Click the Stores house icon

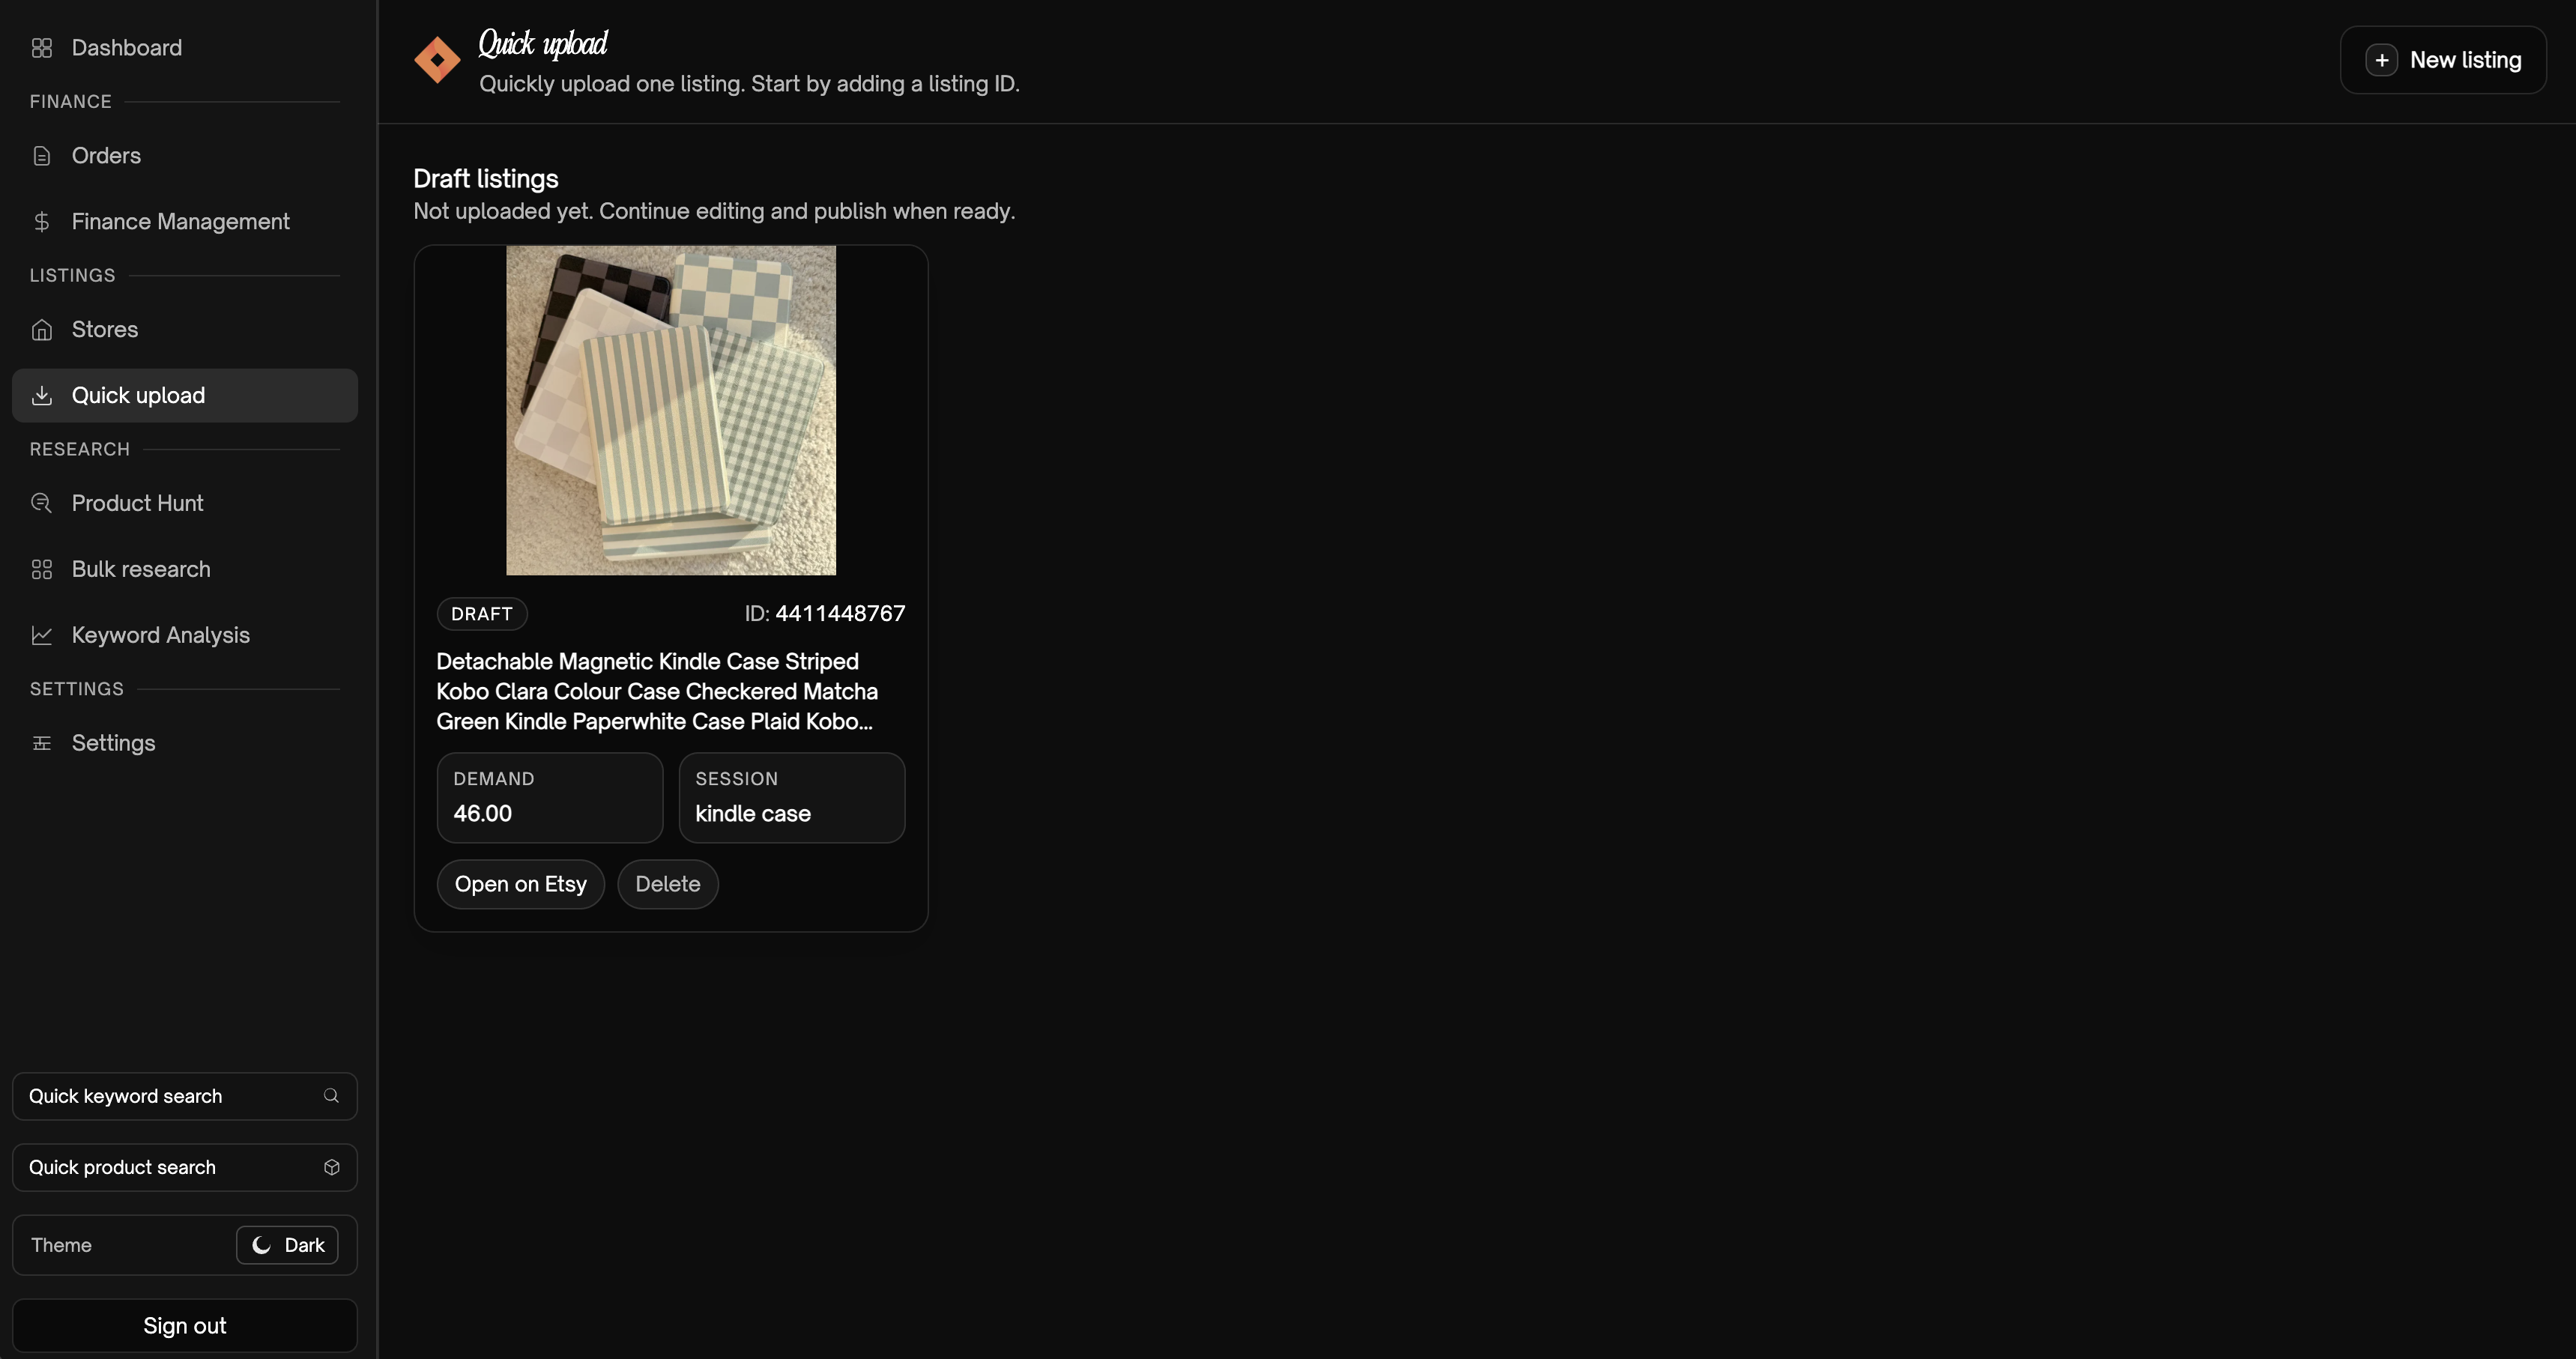point(41,330)
